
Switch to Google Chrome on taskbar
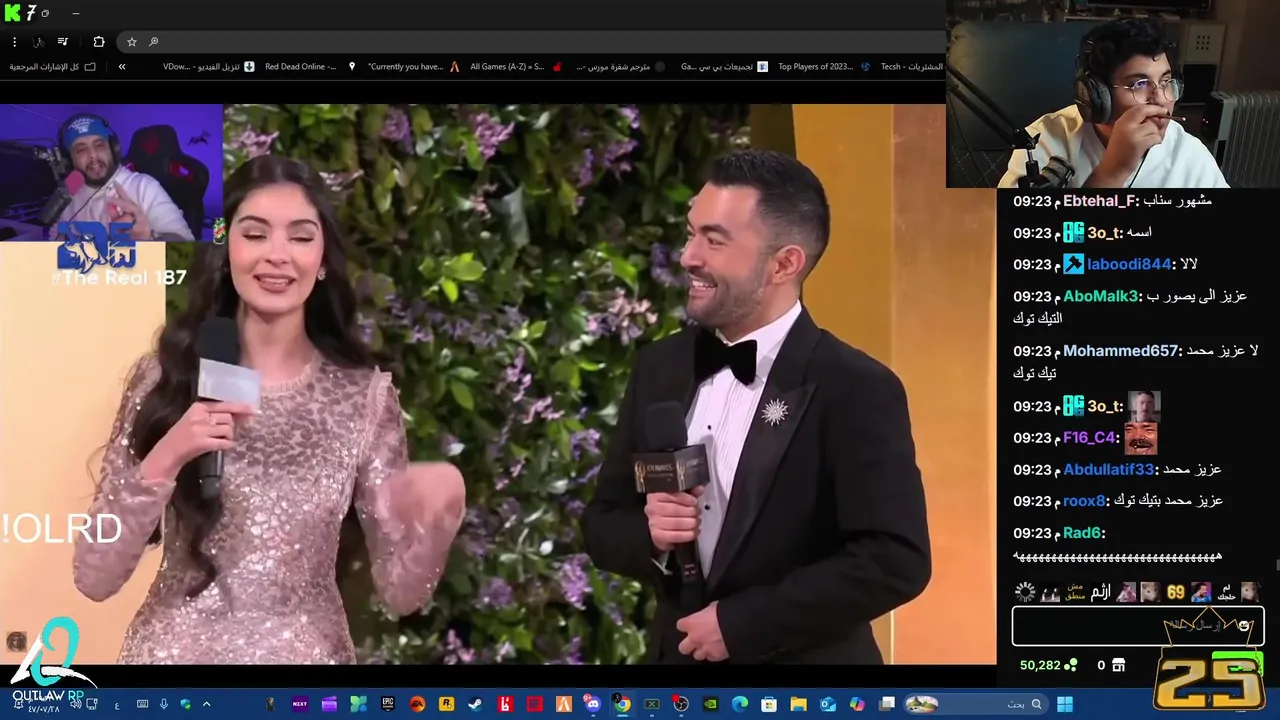[622, 704]
